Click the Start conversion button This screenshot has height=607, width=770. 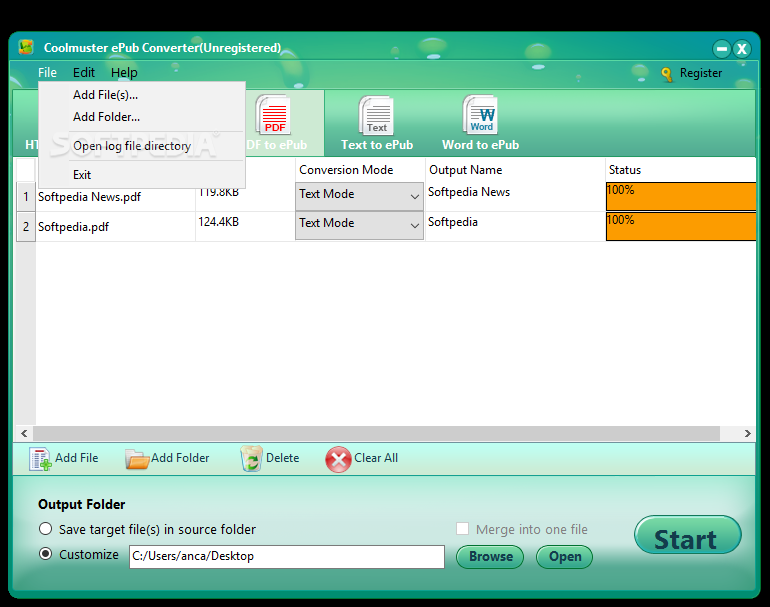tap(688, 535)
